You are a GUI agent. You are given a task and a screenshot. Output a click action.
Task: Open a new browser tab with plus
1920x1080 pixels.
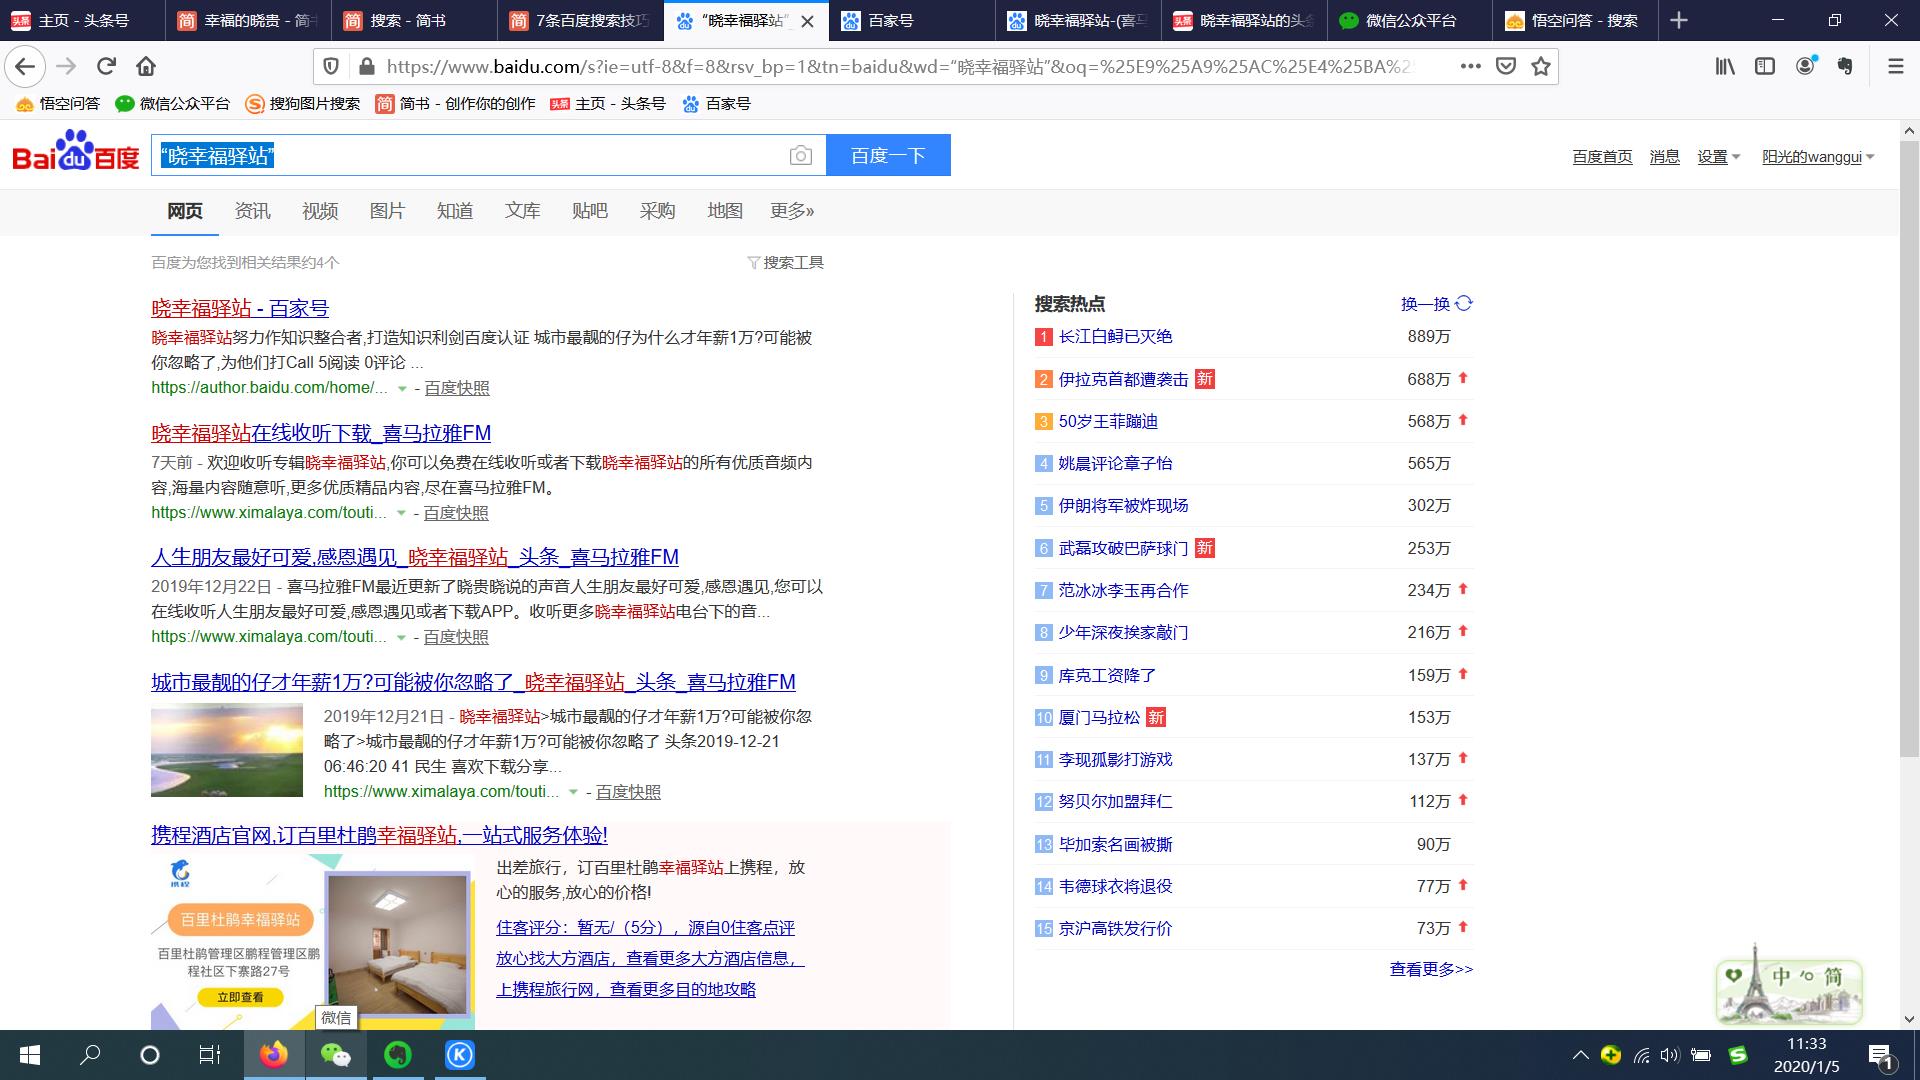tap(1679, 20)
